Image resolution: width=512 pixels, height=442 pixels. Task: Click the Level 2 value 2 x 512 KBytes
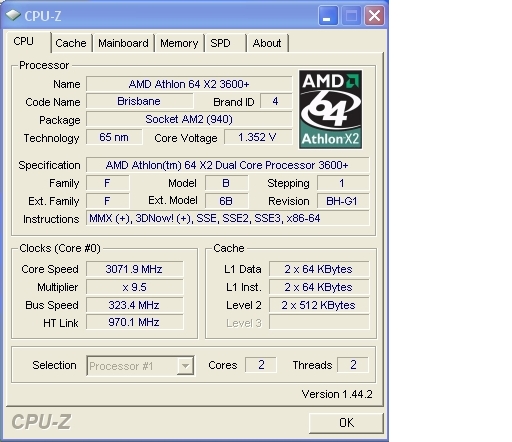pyautogui.click(x=319, y=305)
